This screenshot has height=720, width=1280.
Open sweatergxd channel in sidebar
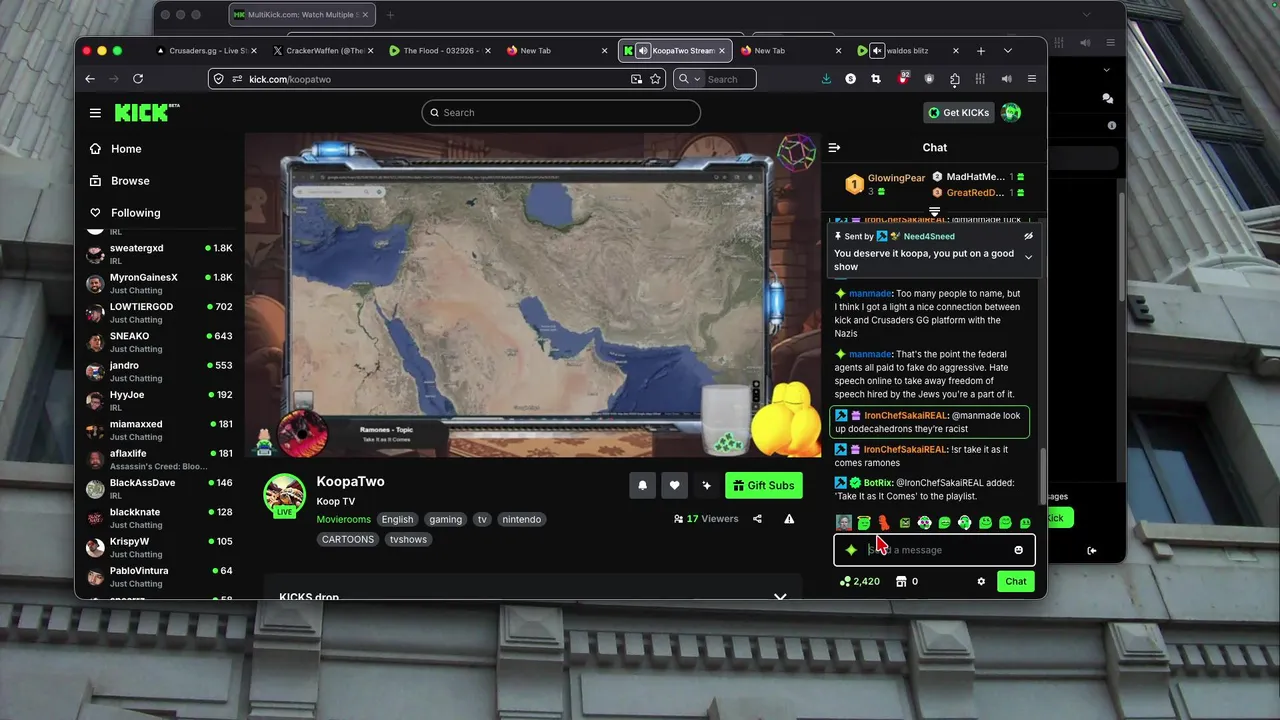[160, 253]
